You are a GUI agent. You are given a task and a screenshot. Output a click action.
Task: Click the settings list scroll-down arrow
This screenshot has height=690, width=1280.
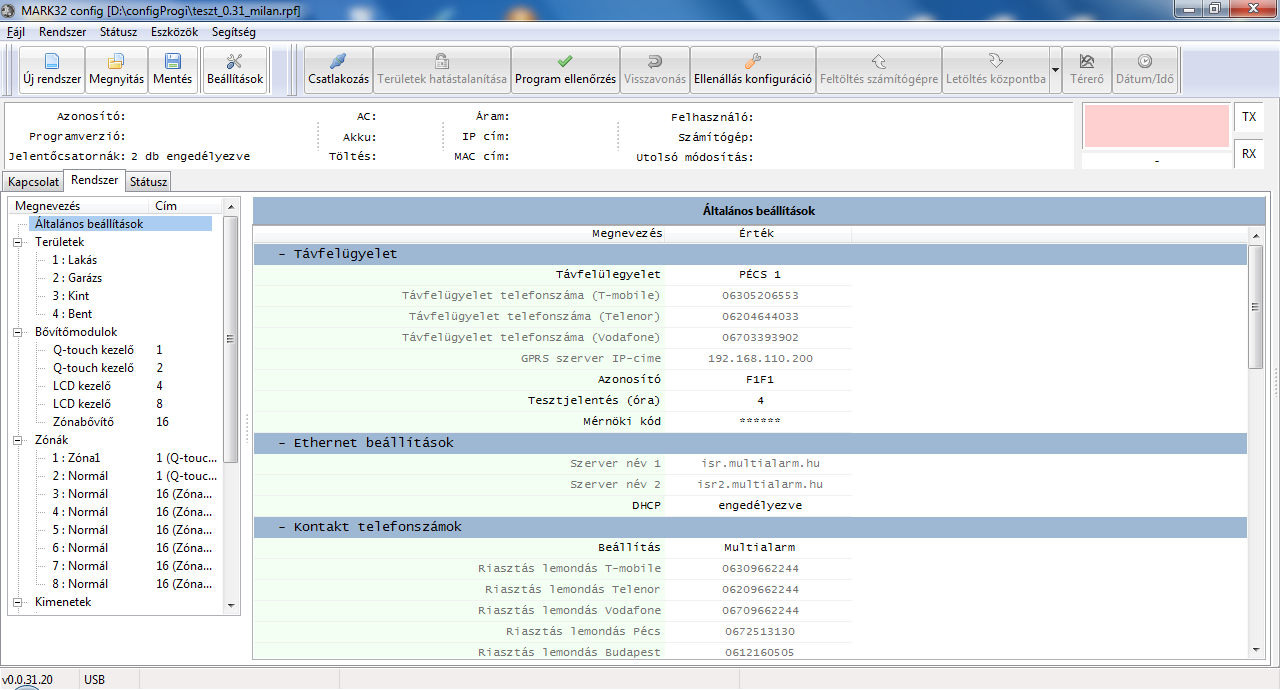(1256, 651)
